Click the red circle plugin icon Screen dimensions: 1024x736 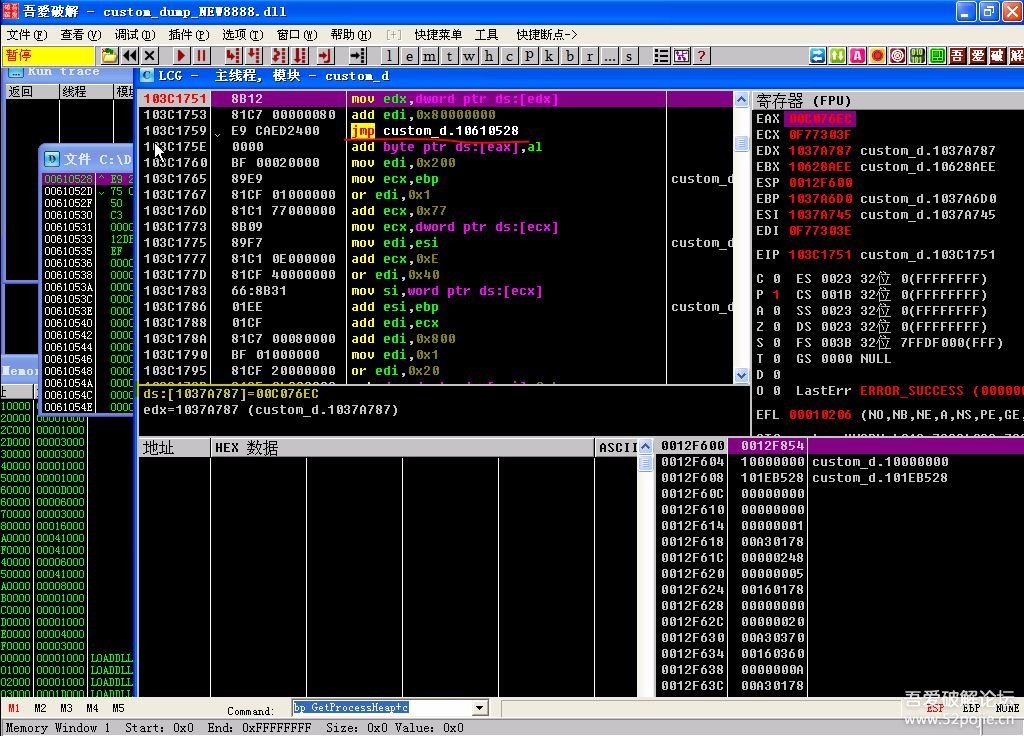click(878, 56)
